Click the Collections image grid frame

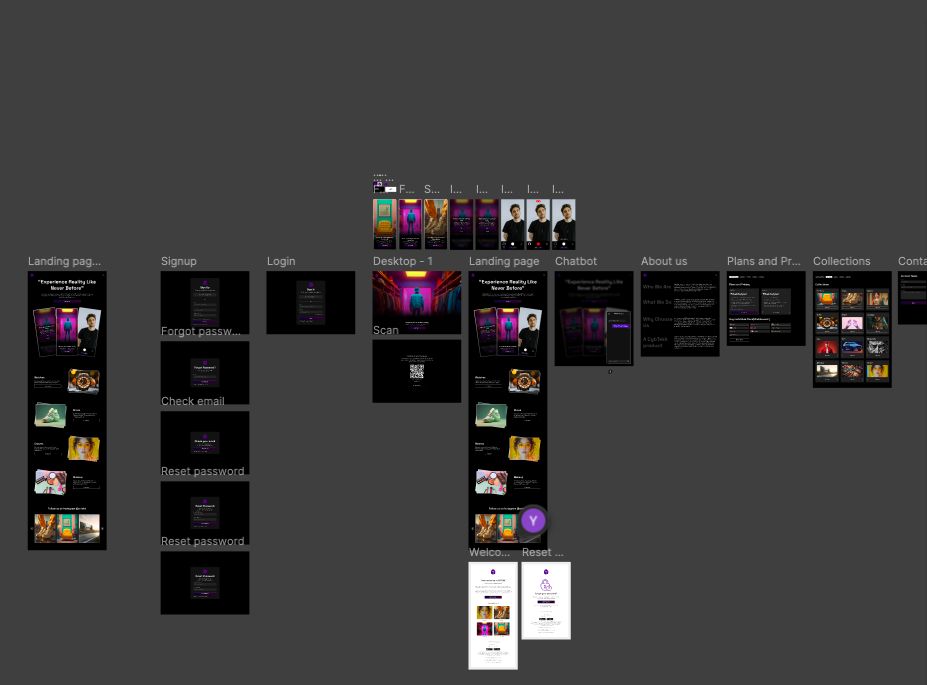852,329
